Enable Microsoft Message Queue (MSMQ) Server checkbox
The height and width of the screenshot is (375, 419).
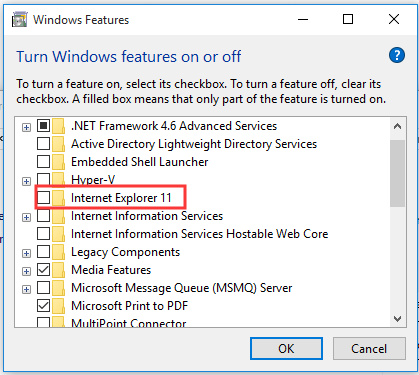tap(43, 288)
